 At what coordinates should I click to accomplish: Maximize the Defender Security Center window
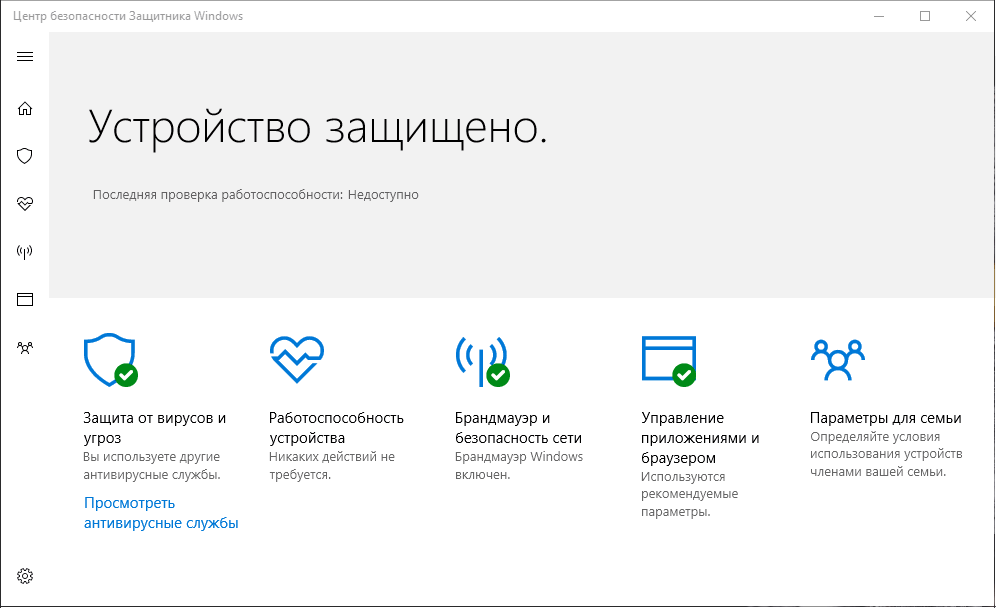925,16
